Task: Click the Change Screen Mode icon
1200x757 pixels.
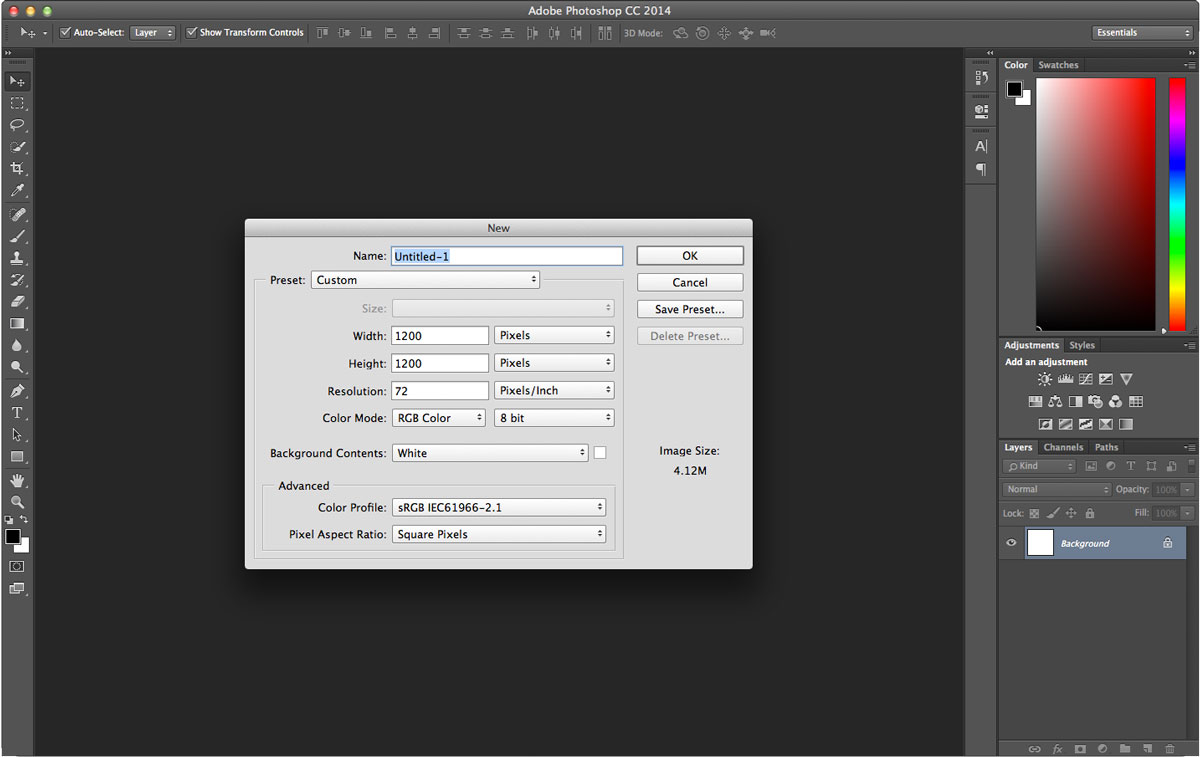Action: [17, 589]
